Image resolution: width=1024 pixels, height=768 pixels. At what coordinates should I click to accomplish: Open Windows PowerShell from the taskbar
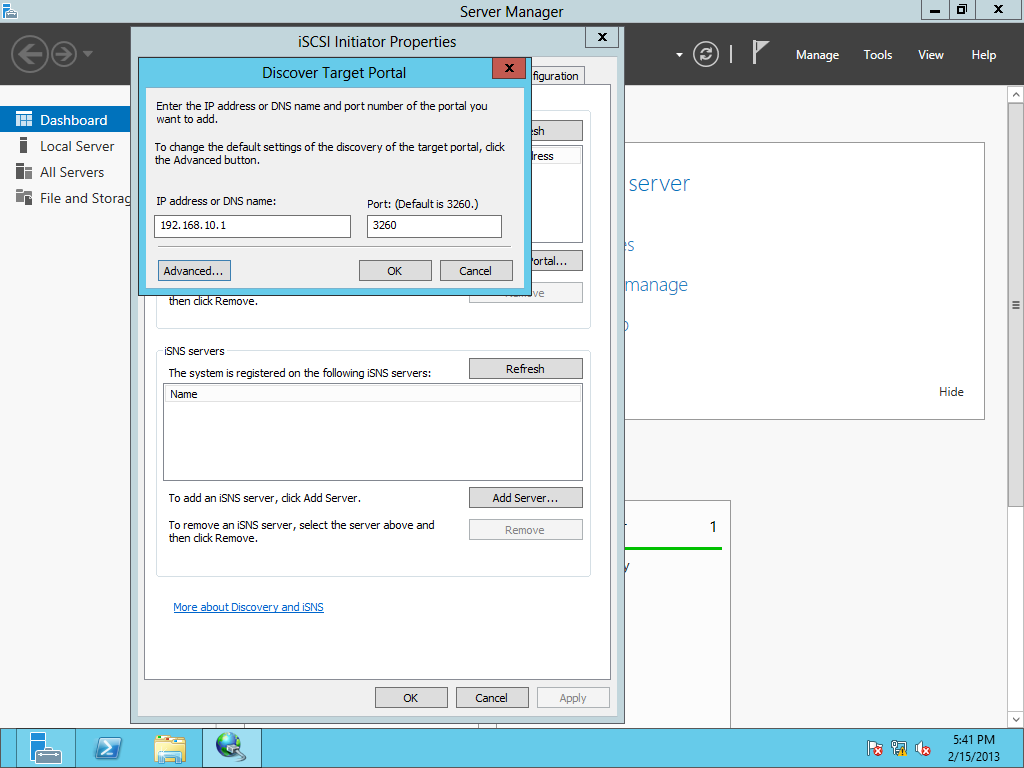pos(107,747)
